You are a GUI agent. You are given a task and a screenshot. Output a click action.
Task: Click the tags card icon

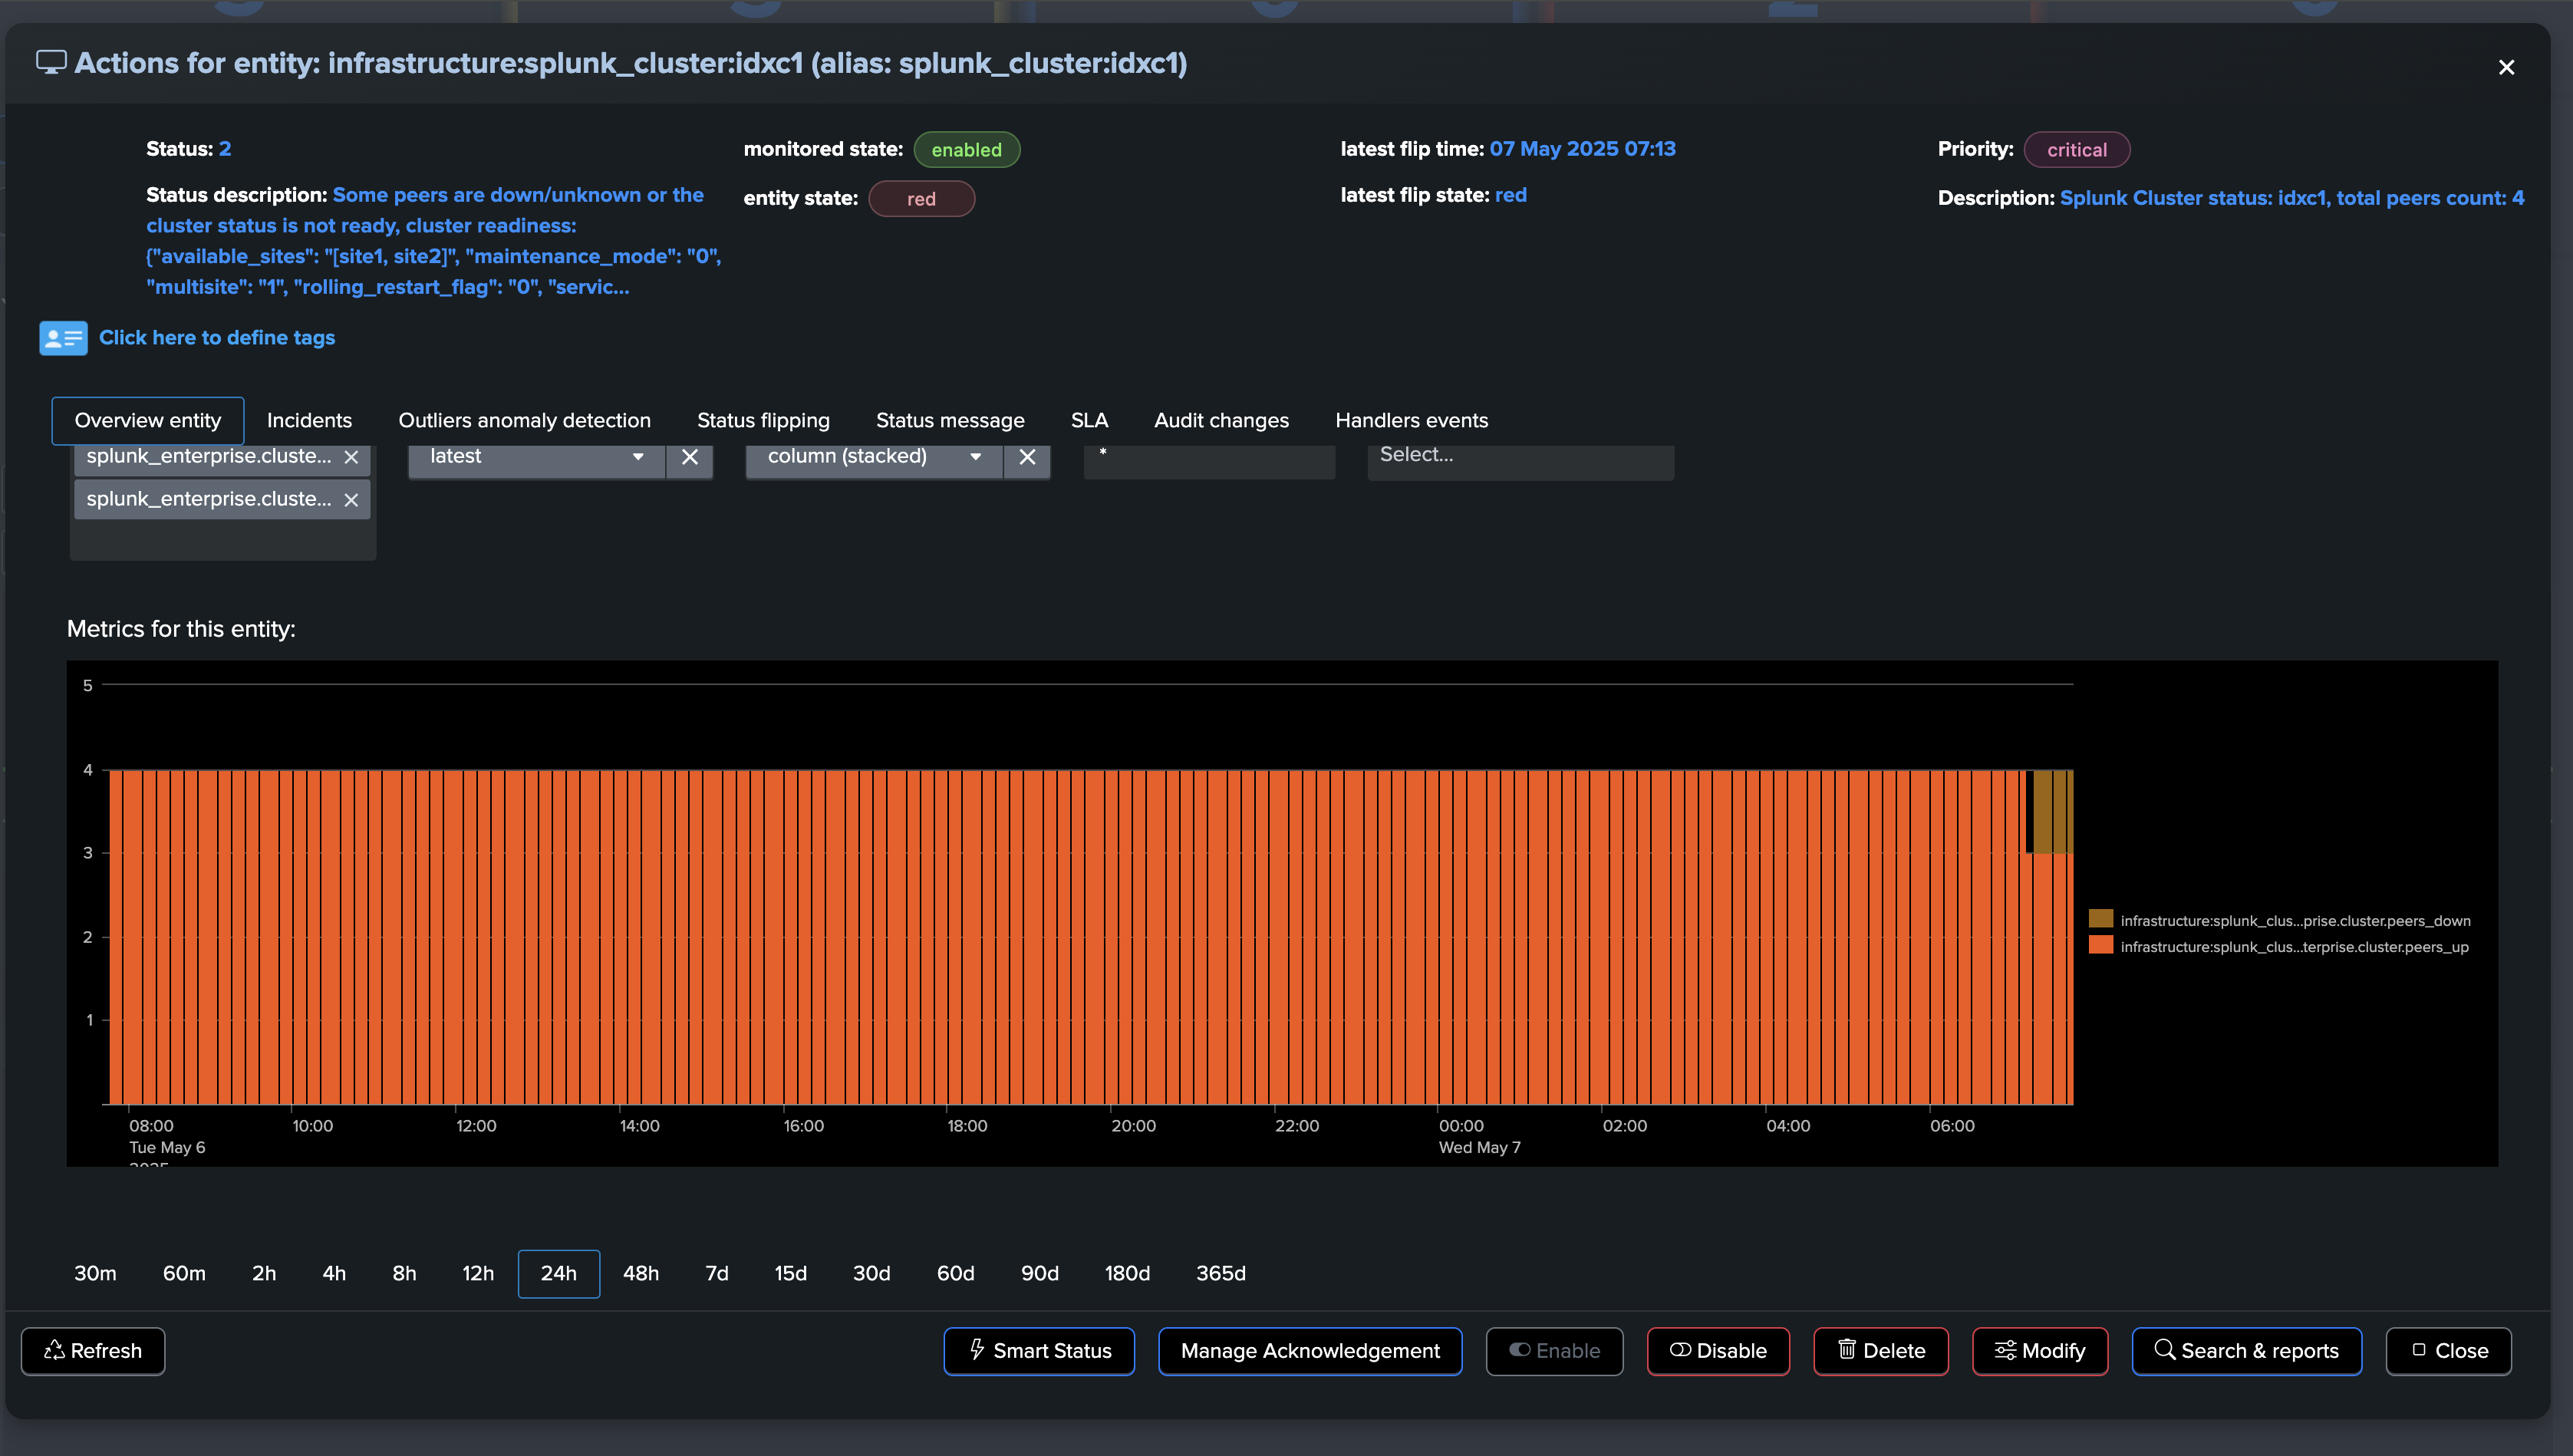pyautogui.click(x=63, y=338)
